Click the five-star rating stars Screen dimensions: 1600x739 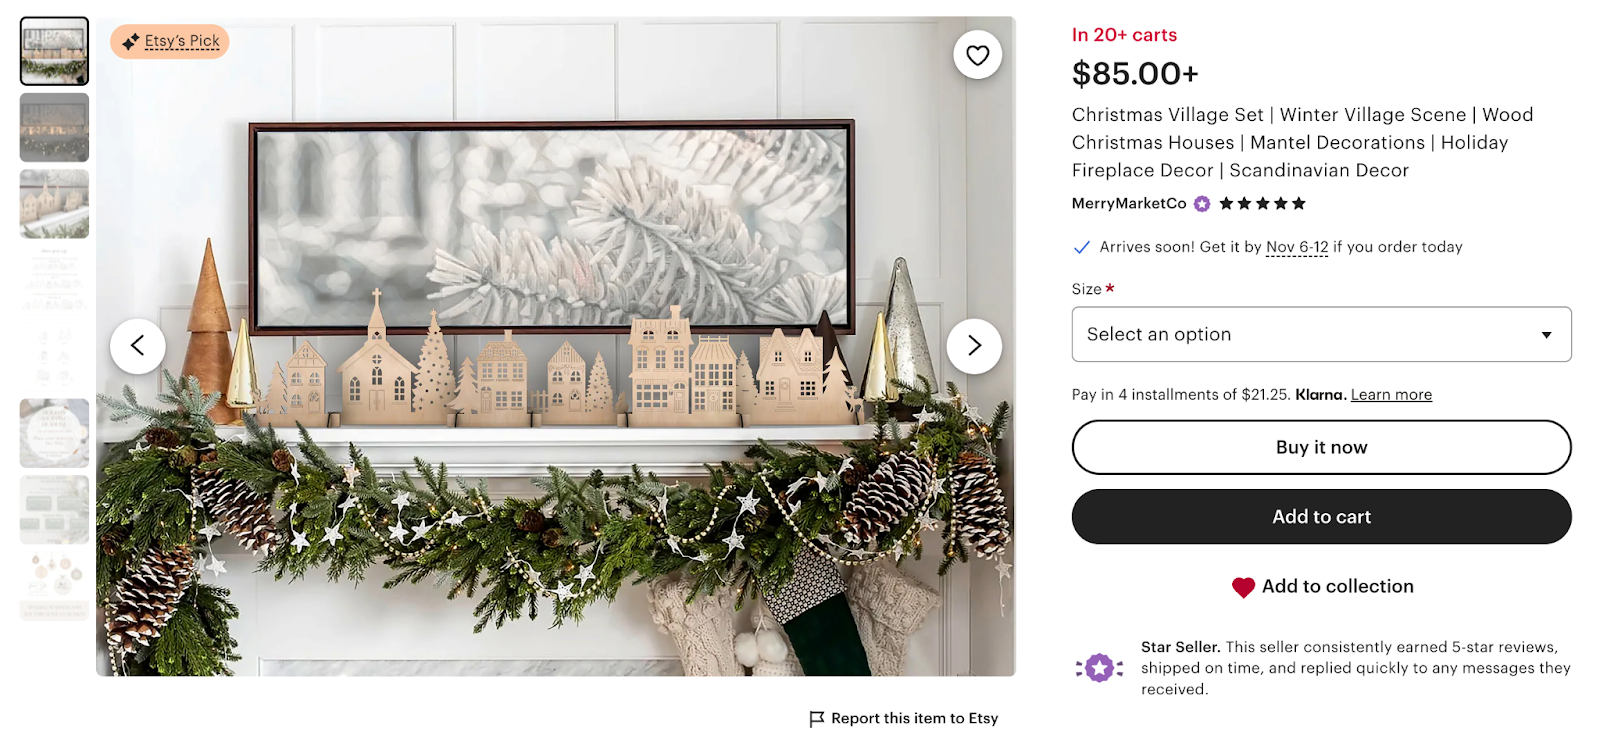[1262, 204]
